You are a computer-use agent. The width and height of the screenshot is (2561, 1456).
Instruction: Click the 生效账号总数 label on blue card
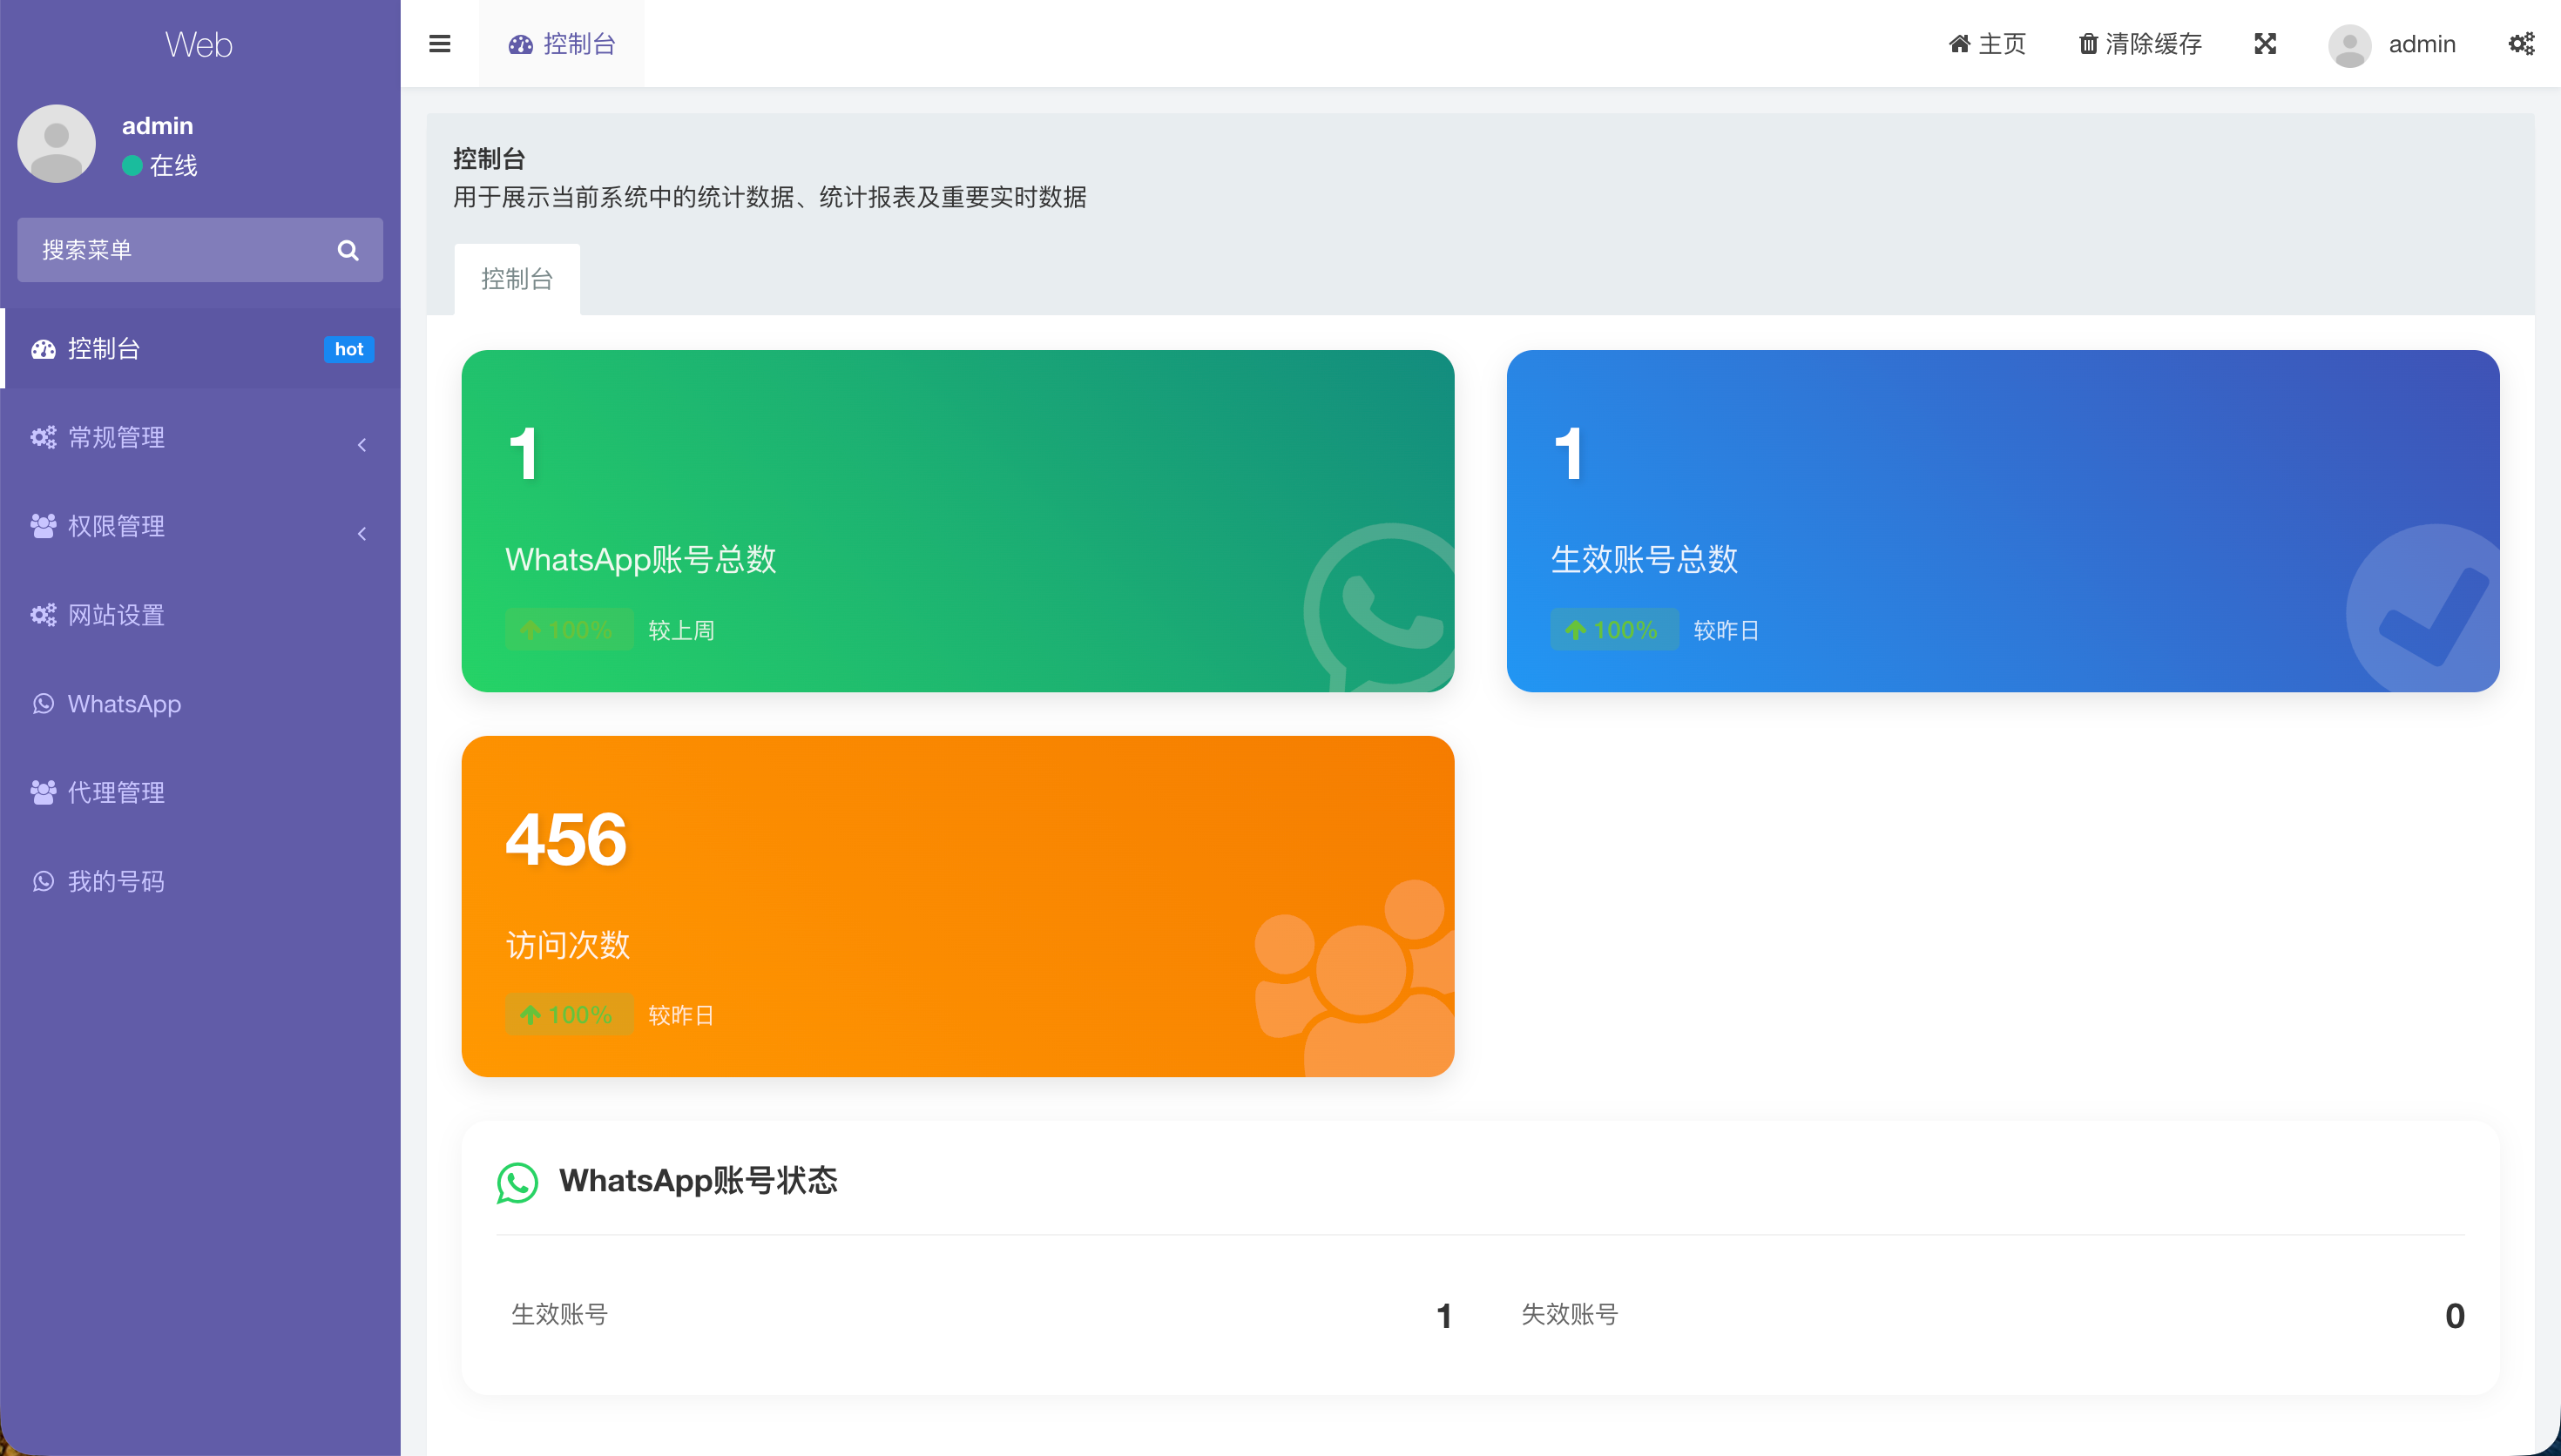click(1644, 559)
